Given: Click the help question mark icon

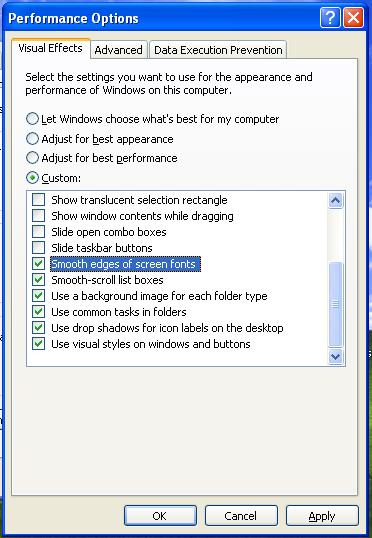Looking at the screenshot, I should point(330,17).
